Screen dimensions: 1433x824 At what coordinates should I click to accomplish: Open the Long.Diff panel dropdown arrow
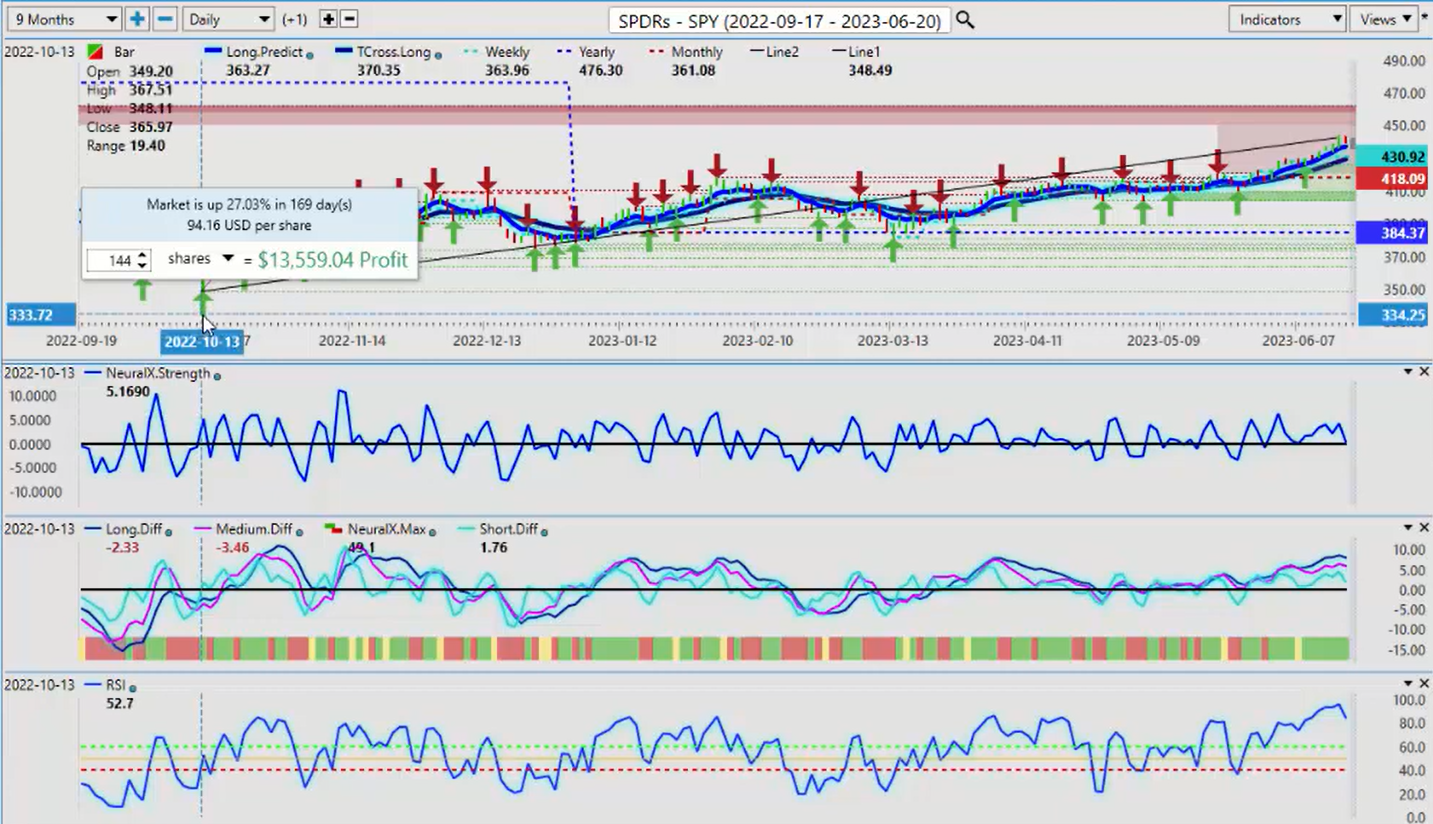point(1406,527)
